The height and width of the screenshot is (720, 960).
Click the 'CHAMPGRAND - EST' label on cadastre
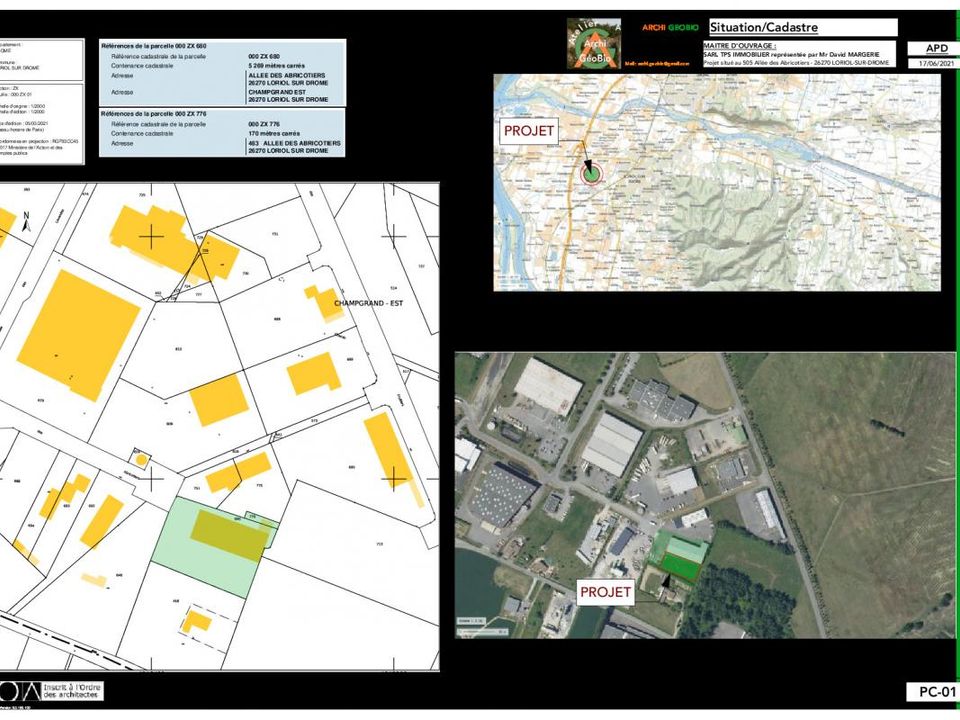tap(369, 304)
